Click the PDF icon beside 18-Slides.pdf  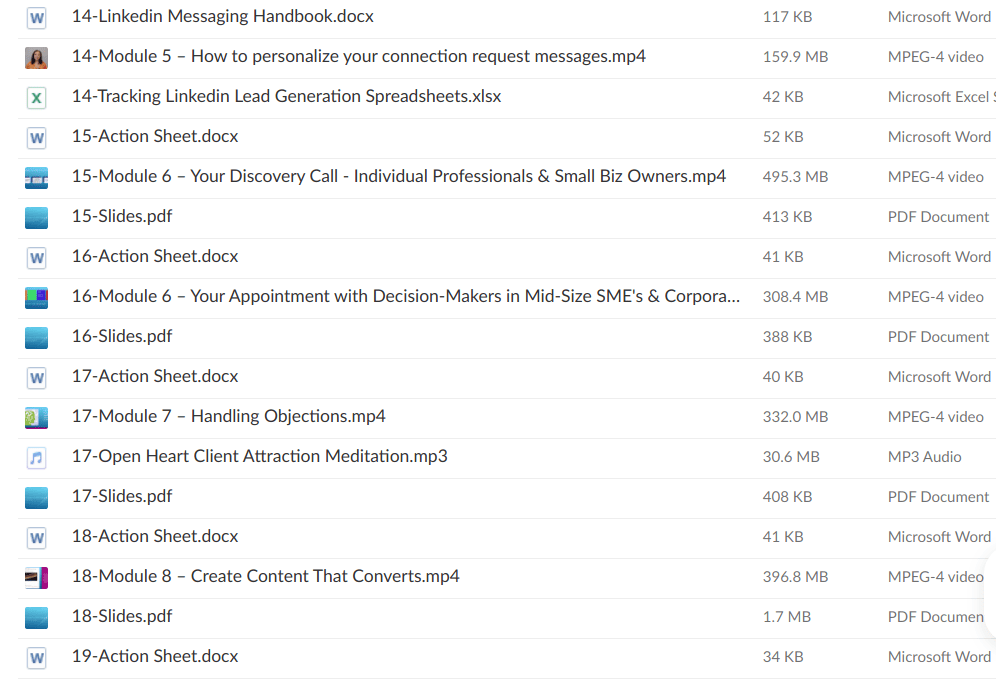[x=37, y=617]
